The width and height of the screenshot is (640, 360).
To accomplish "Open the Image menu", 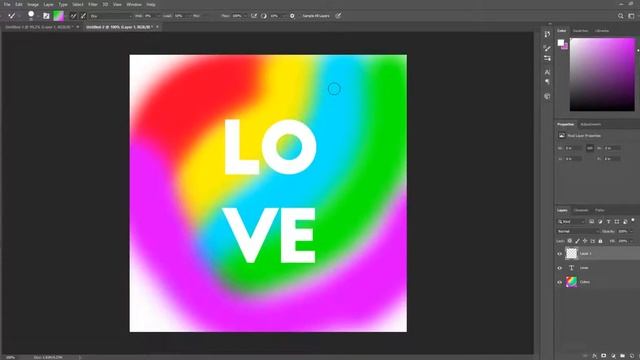I will 33,4.
